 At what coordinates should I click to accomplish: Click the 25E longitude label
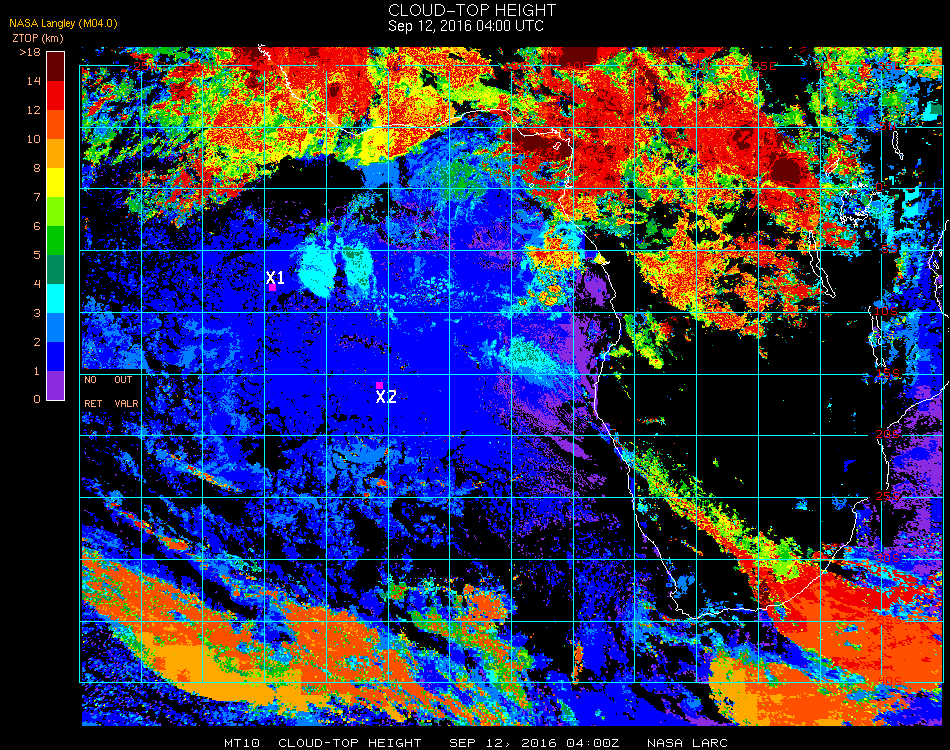pyautogui.click(x=765, y=66)
